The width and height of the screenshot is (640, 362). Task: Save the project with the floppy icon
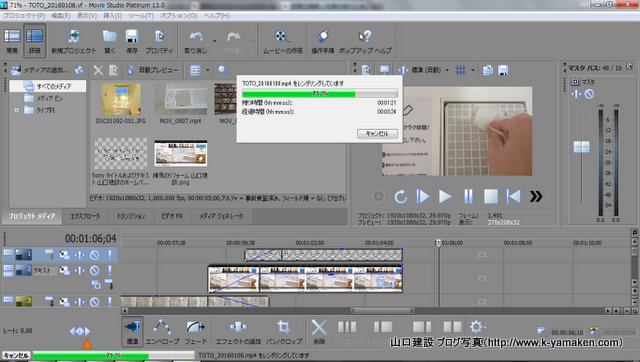(131, 41)
